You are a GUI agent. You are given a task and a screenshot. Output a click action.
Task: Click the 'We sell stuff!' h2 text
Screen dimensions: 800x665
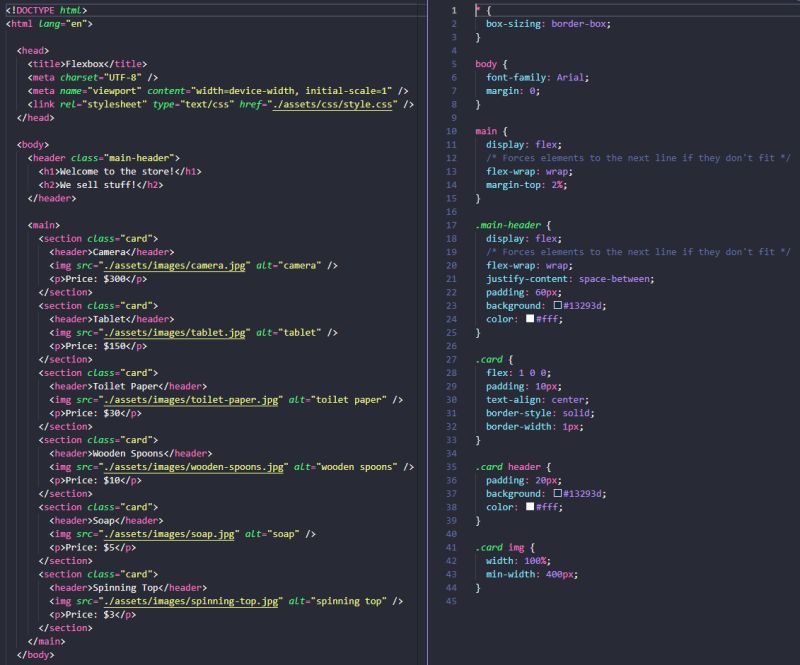pos(98,185)
